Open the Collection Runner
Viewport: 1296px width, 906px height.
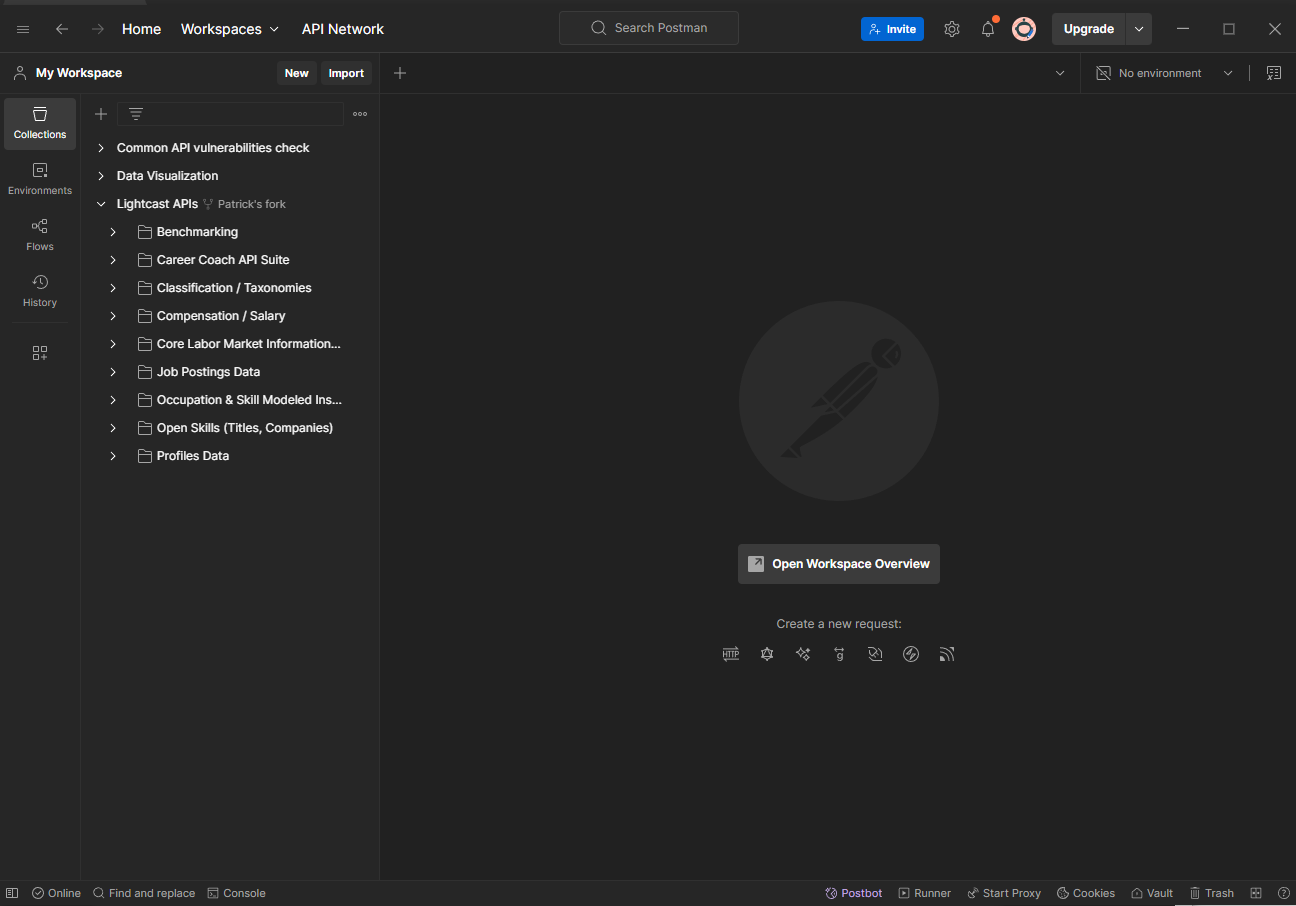coord(925,893)
